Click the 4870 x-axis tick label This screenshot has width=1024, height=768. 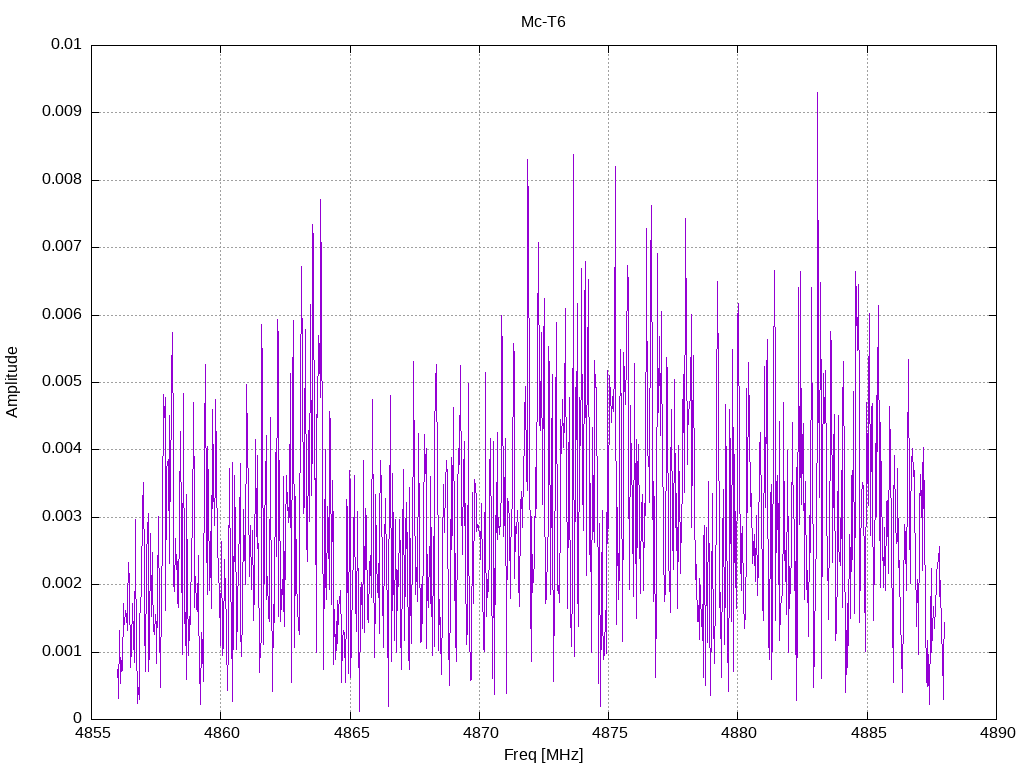[479, 733]
